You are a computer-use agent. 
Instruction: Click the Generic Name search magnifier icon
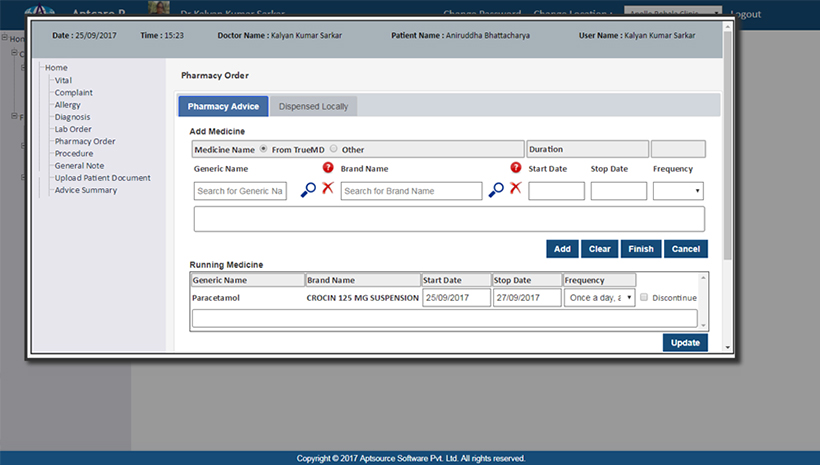[x=308, y=190]
